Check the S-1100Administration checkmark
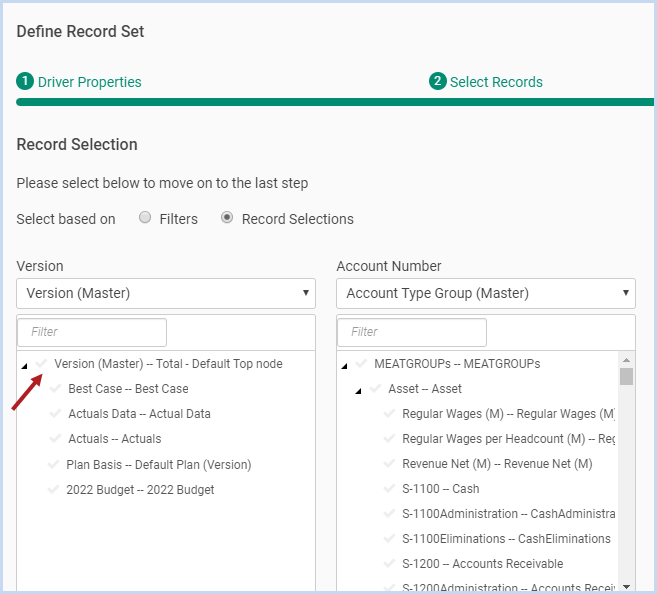Viewport: 657px width, 594px height. pos(389,514)
